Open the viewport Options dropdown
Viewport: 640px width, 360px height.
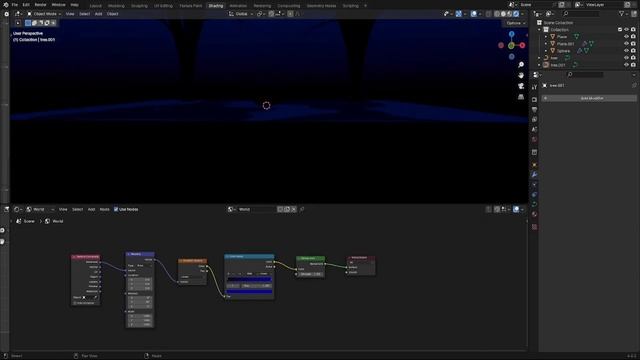(516, 23)
